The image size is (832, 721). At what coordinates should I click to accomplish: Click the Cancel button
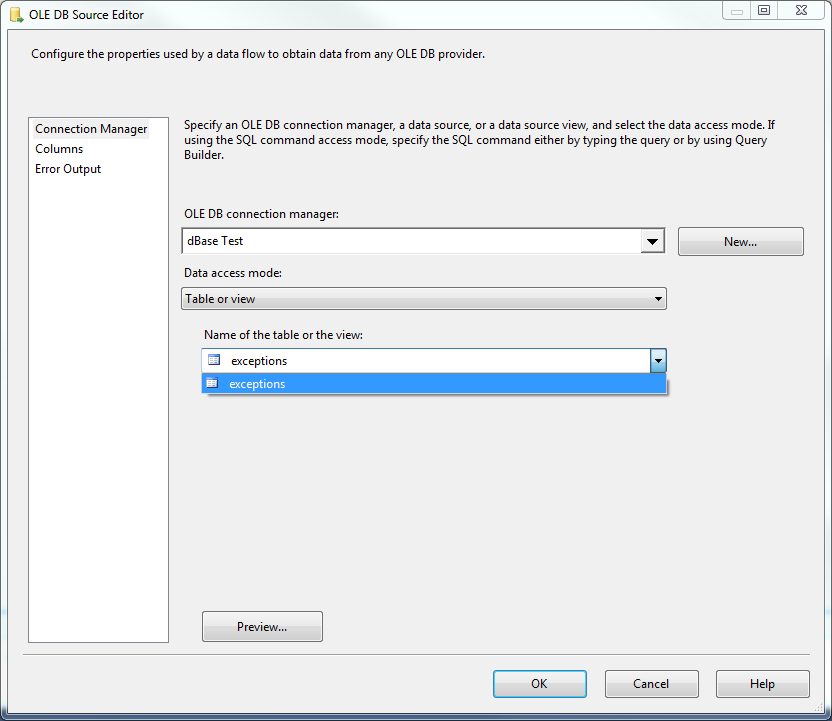(x=651, y=684)
